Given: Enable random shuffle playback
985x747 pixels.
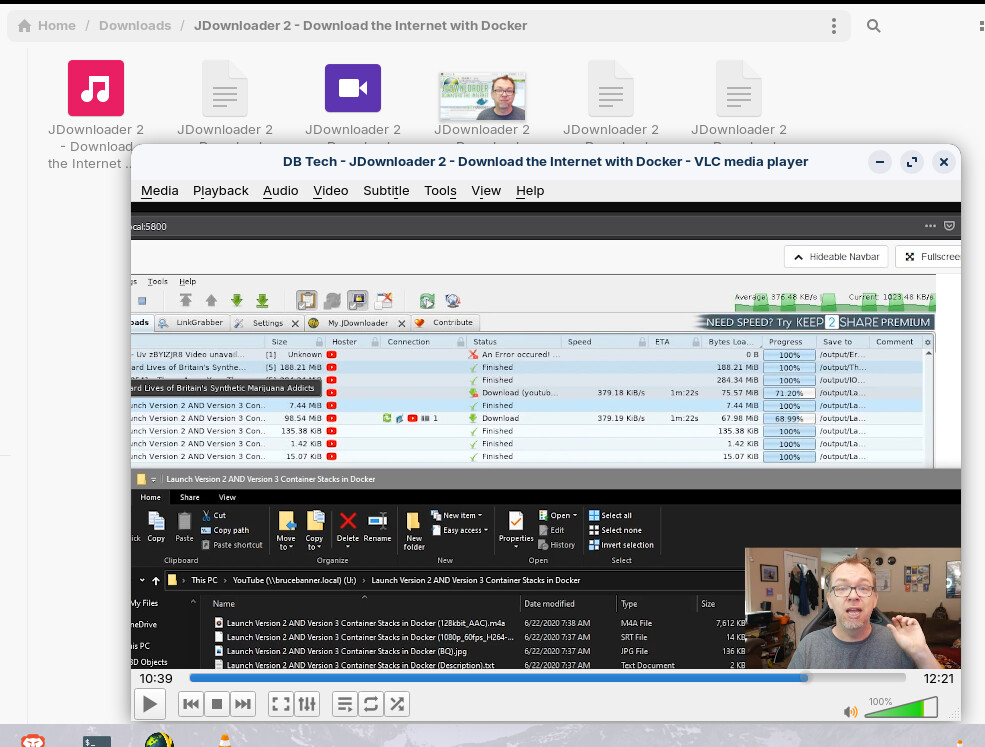Looking at the screenshot, I should pos(397,704).
